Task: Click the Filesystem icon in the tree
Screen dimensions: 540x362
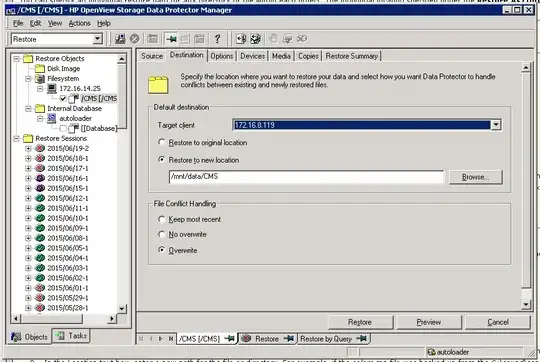Action: [x=40, y=79]
